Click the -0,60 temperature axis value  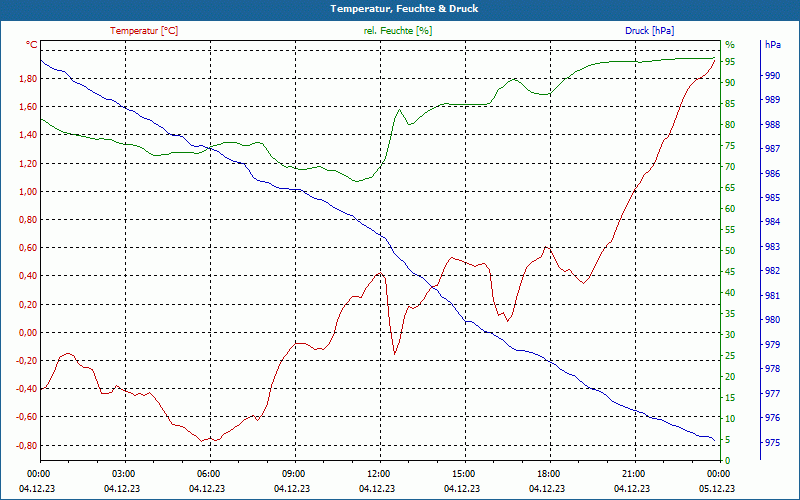(x=27, y=417)
